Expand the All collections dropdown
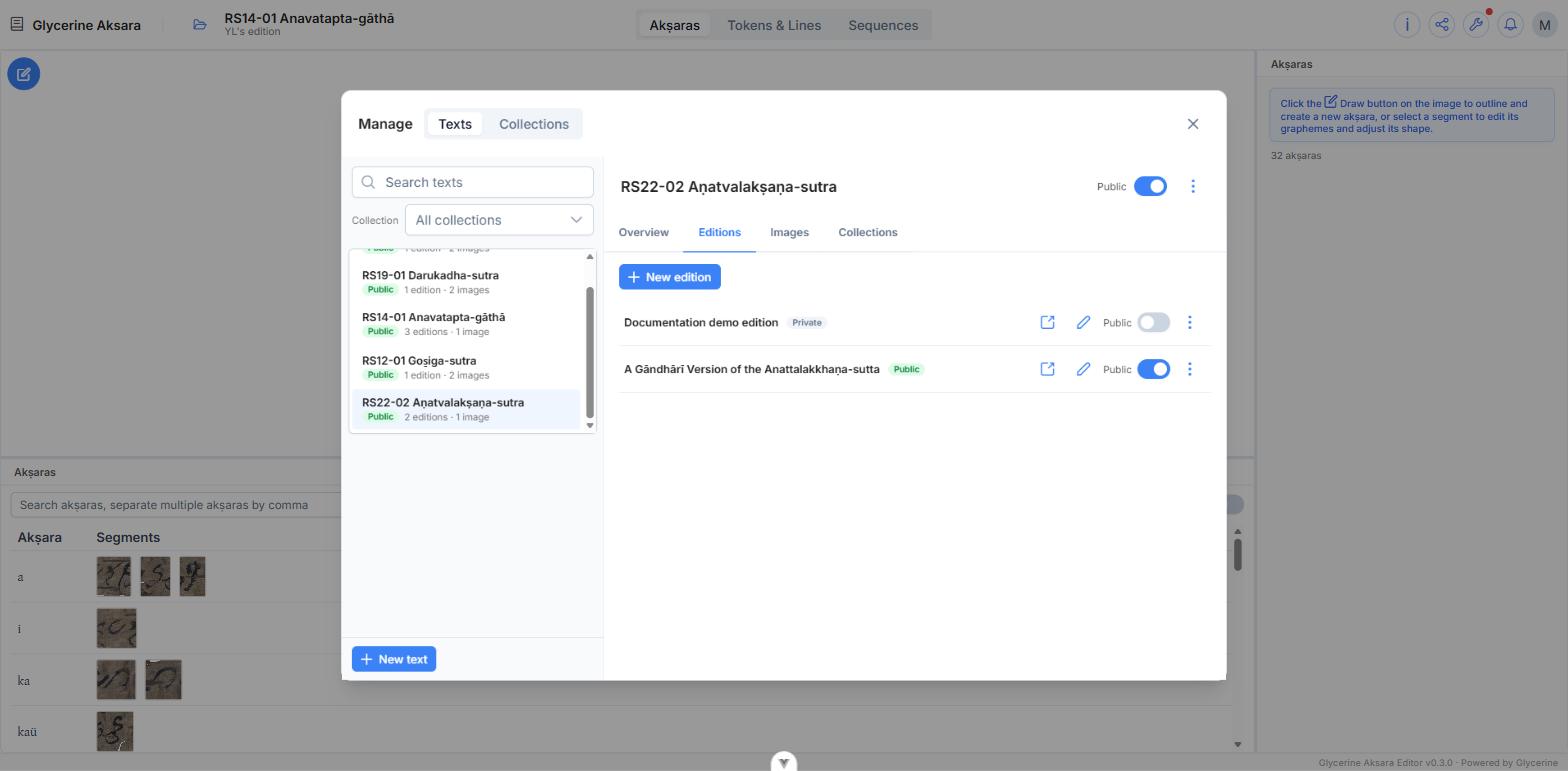The image size is (1568, 771). [x=499, y=220]
